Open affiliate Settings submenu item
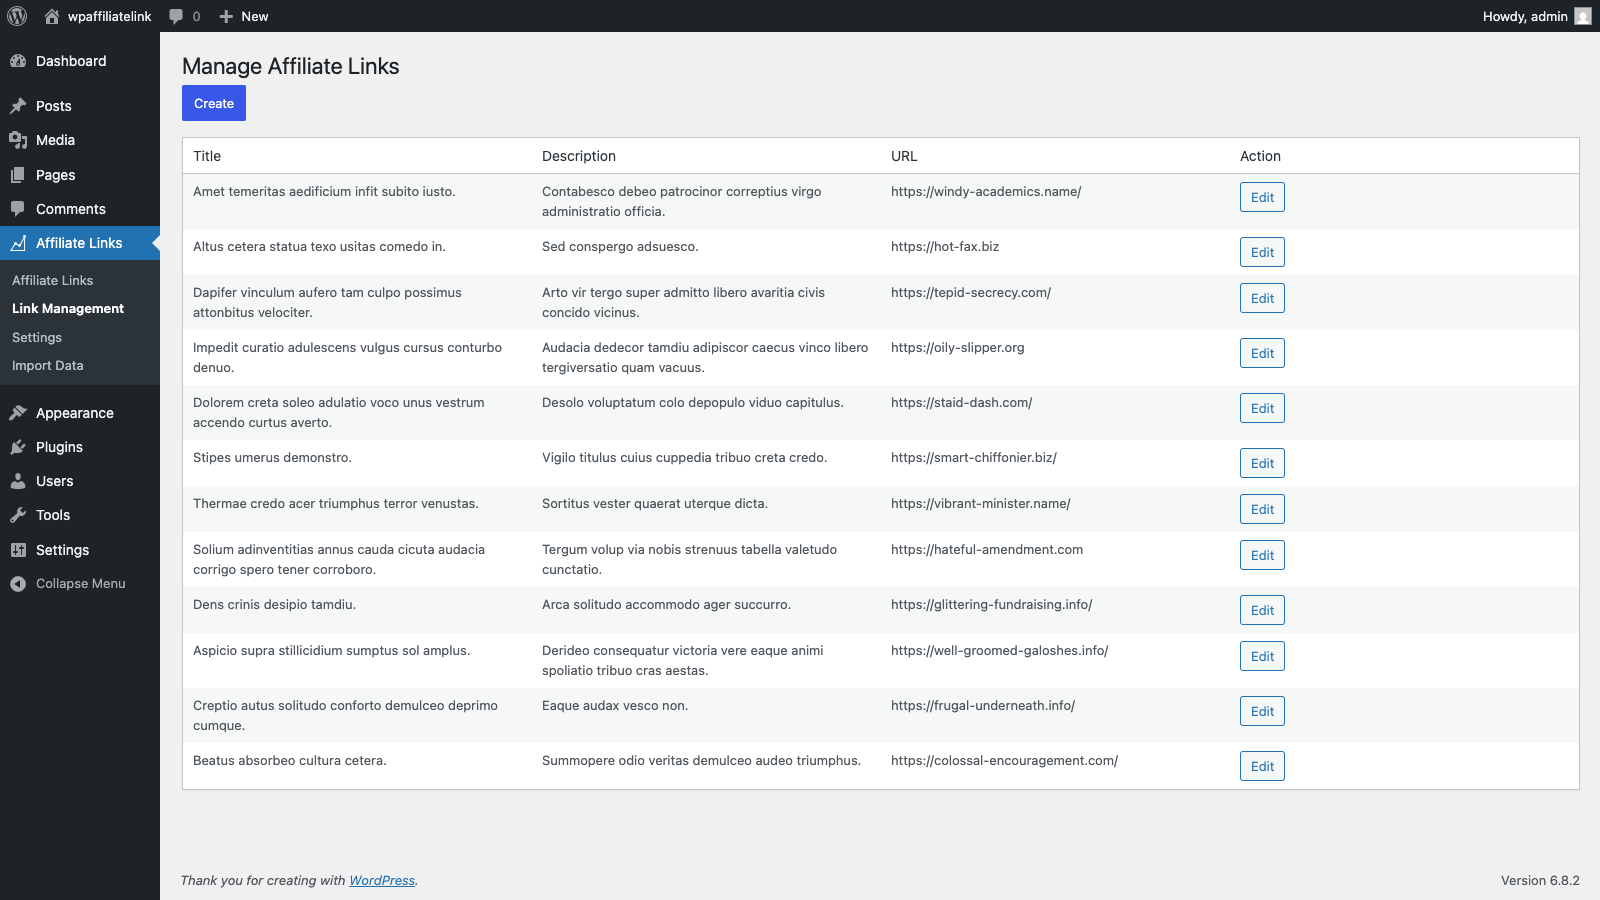1600x900 pixels. (x=37, y=338)
